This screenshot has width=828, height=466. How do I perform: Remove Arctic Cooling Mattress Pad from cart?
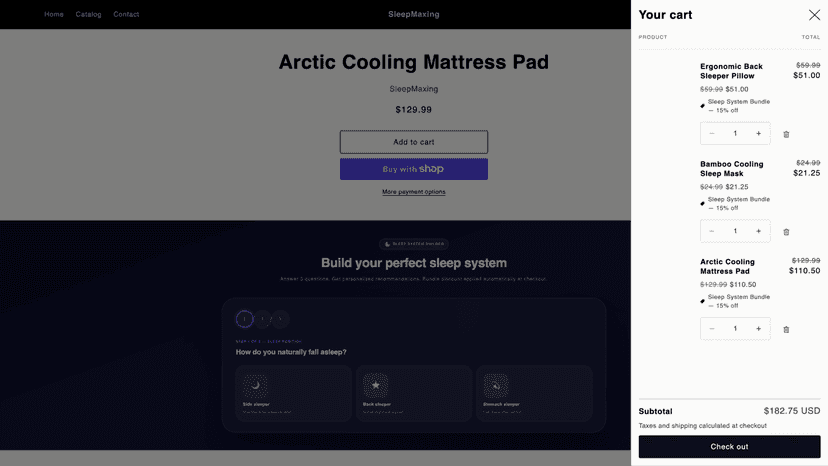click(x=786, y=329)
